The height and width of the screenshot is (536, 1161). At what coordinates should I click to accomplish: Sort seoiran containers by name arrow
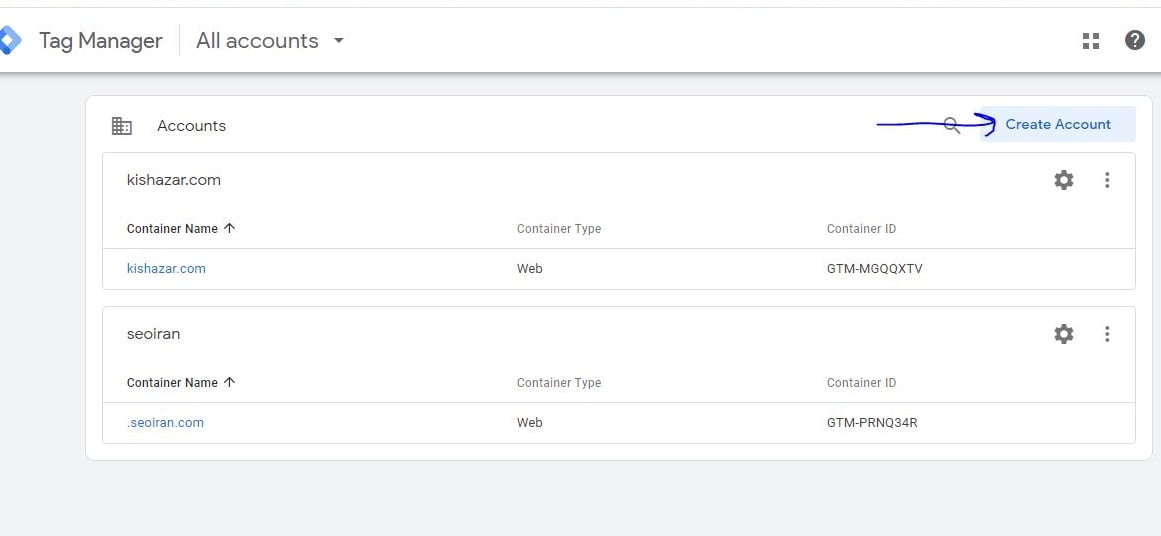pos(230,382)
